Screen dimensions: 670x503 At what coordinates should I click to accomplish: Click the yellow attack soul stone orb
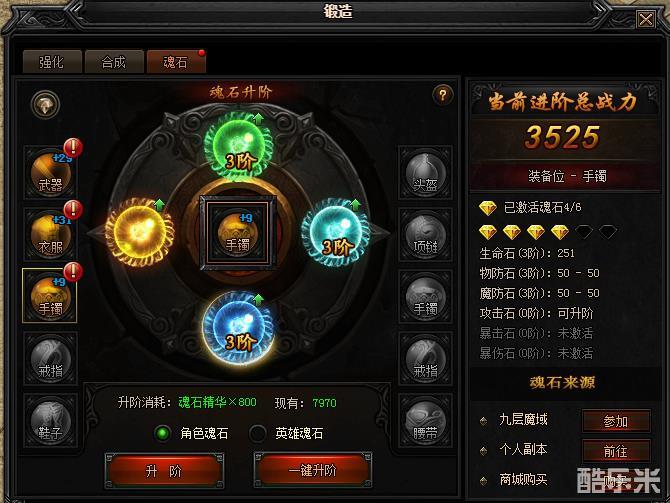[x=139, y=232]
